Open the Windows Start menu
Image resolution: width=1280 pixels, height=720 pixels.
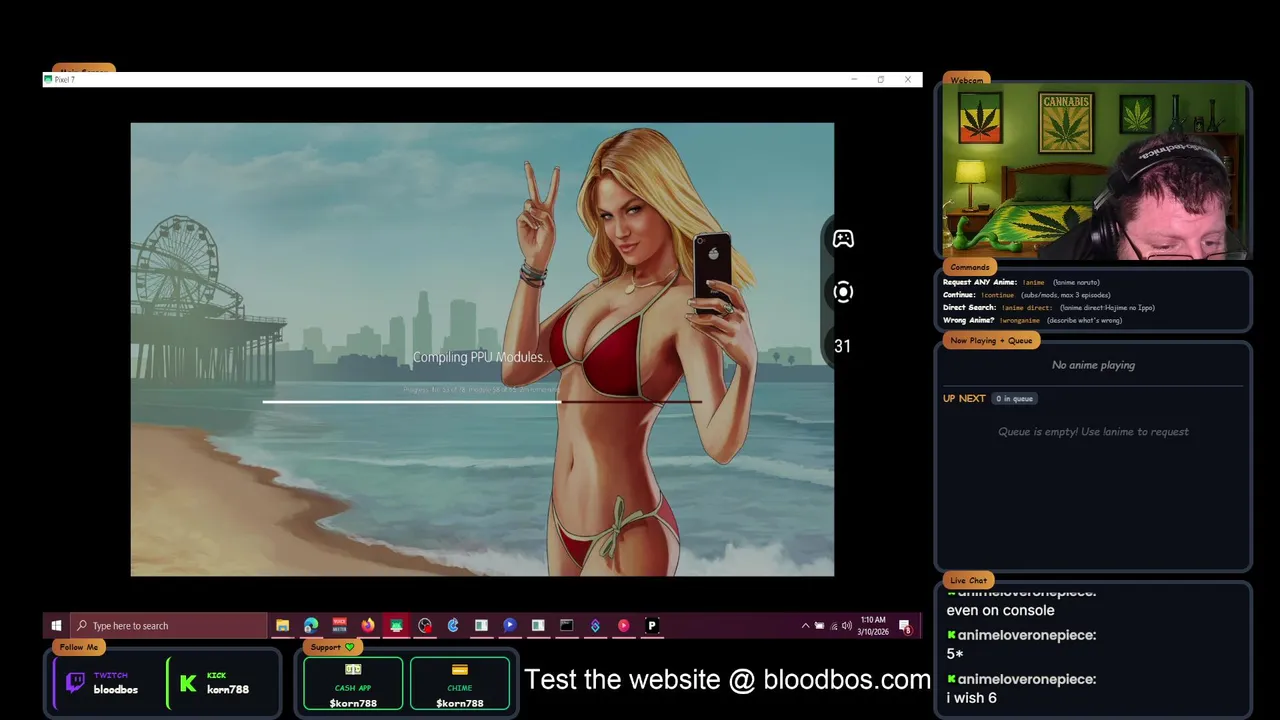[x=56, y=626]
